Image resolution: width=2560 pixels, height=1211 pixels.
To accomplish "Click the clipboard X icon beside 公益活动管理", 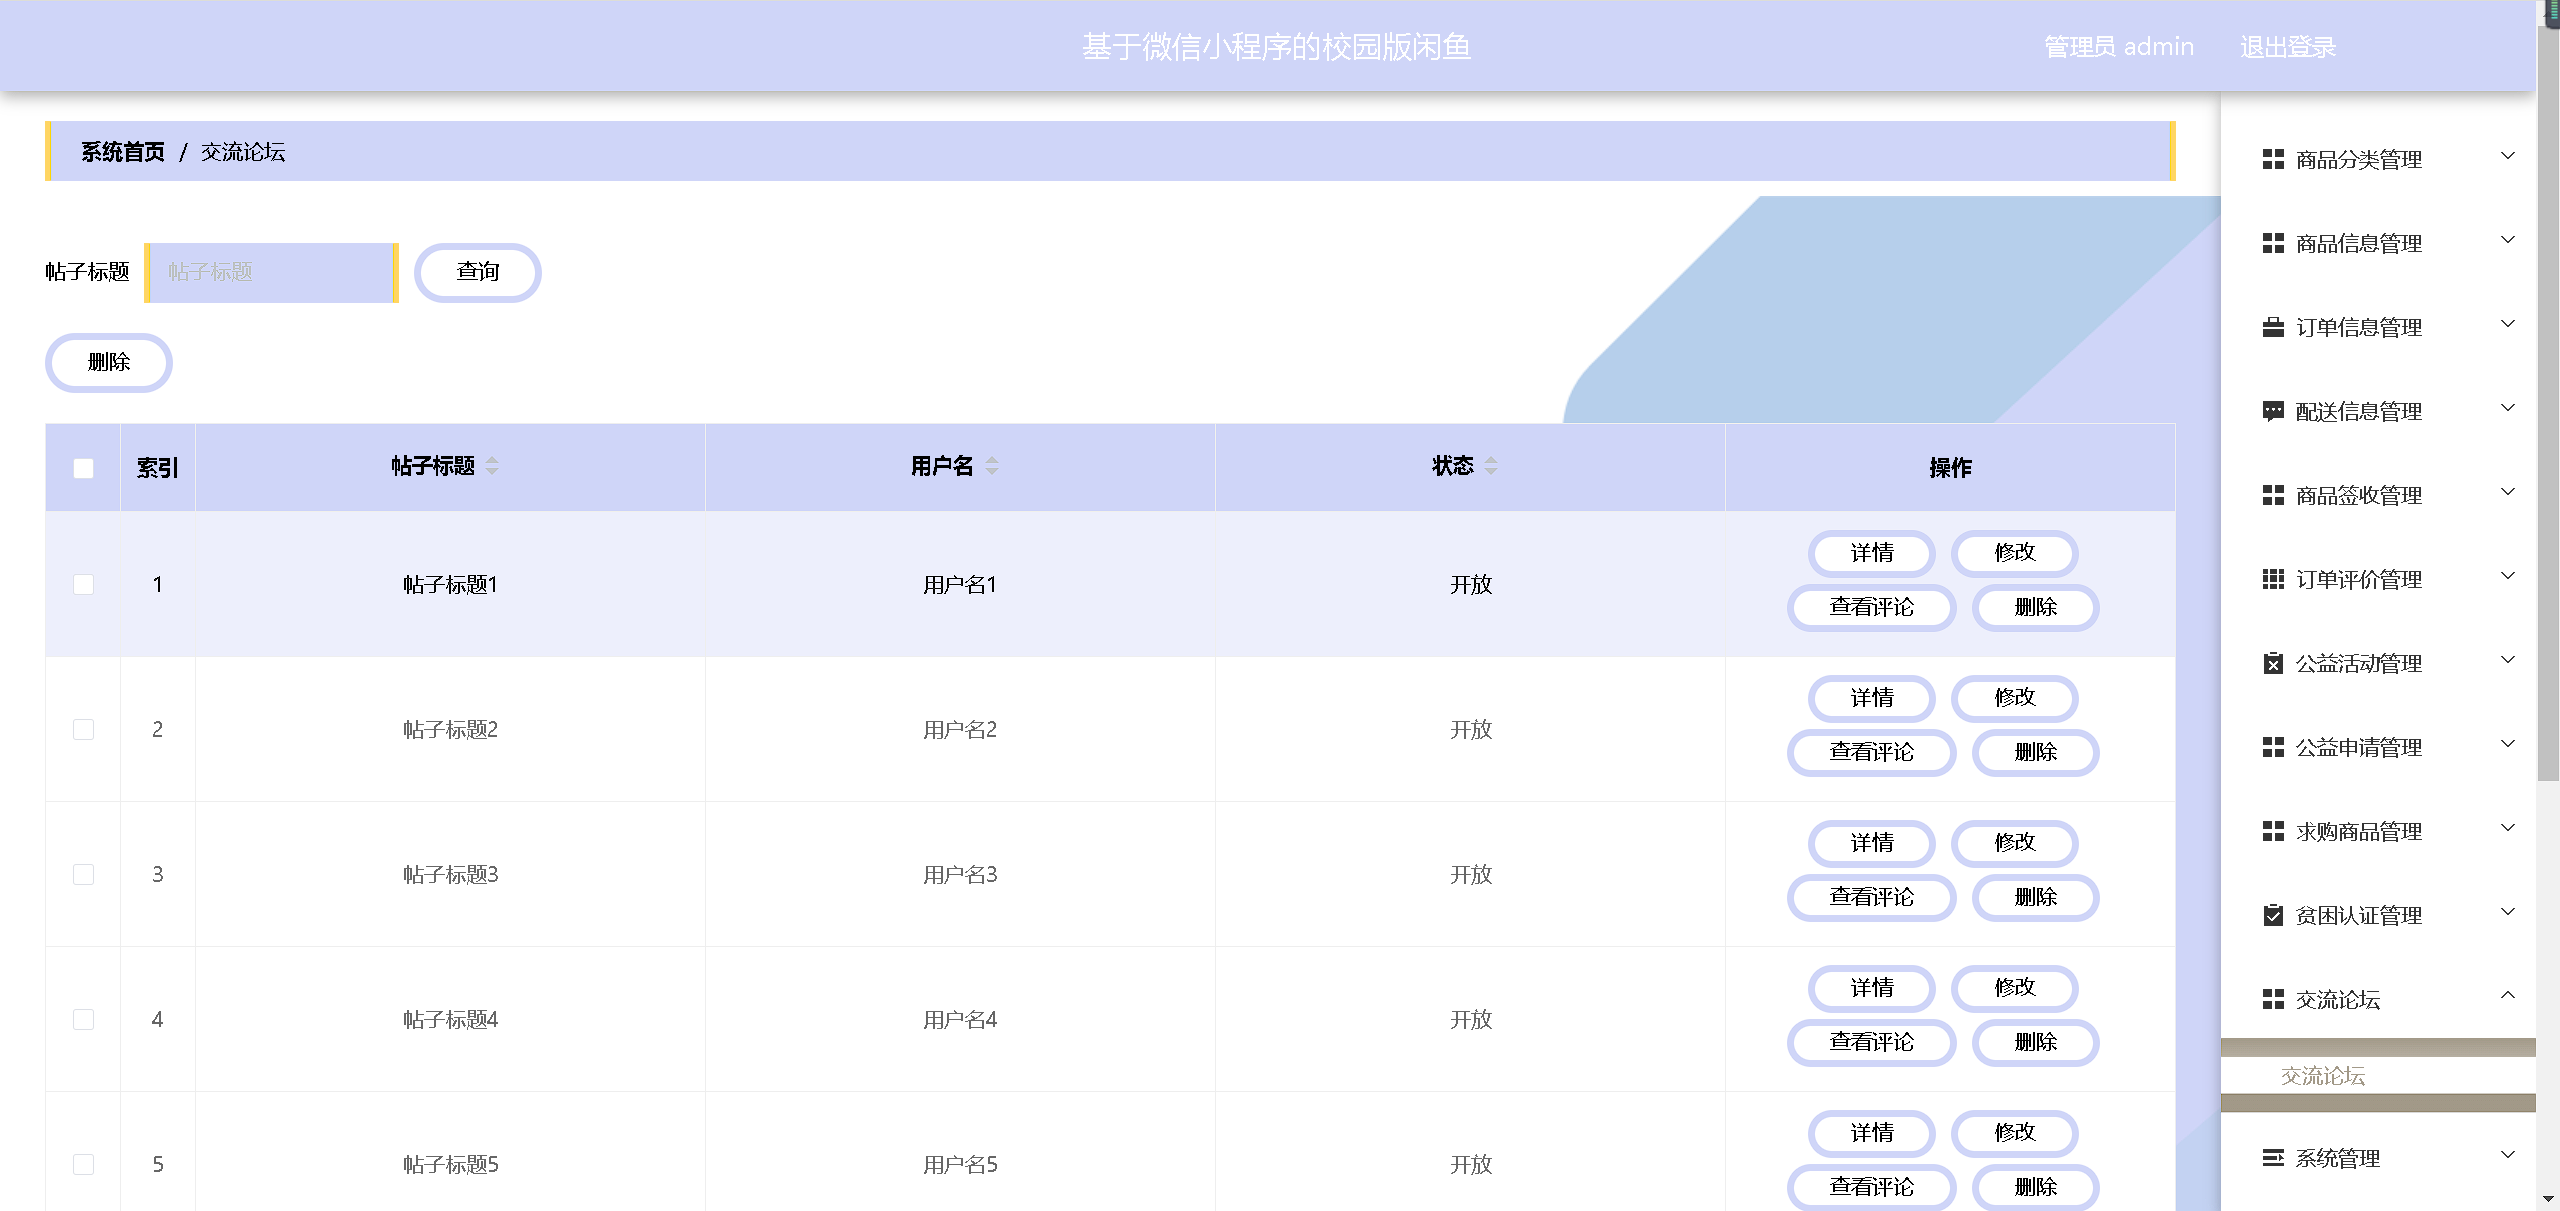I will coord(2273,663).
